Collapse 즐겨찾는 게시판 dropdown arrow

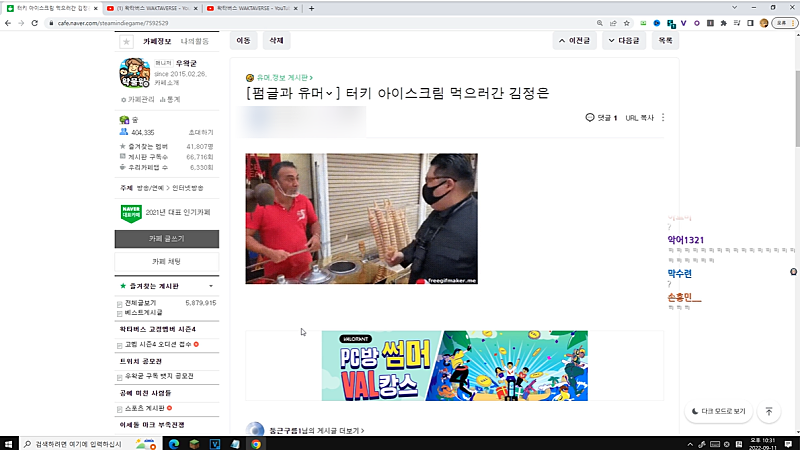pos(211,286)
